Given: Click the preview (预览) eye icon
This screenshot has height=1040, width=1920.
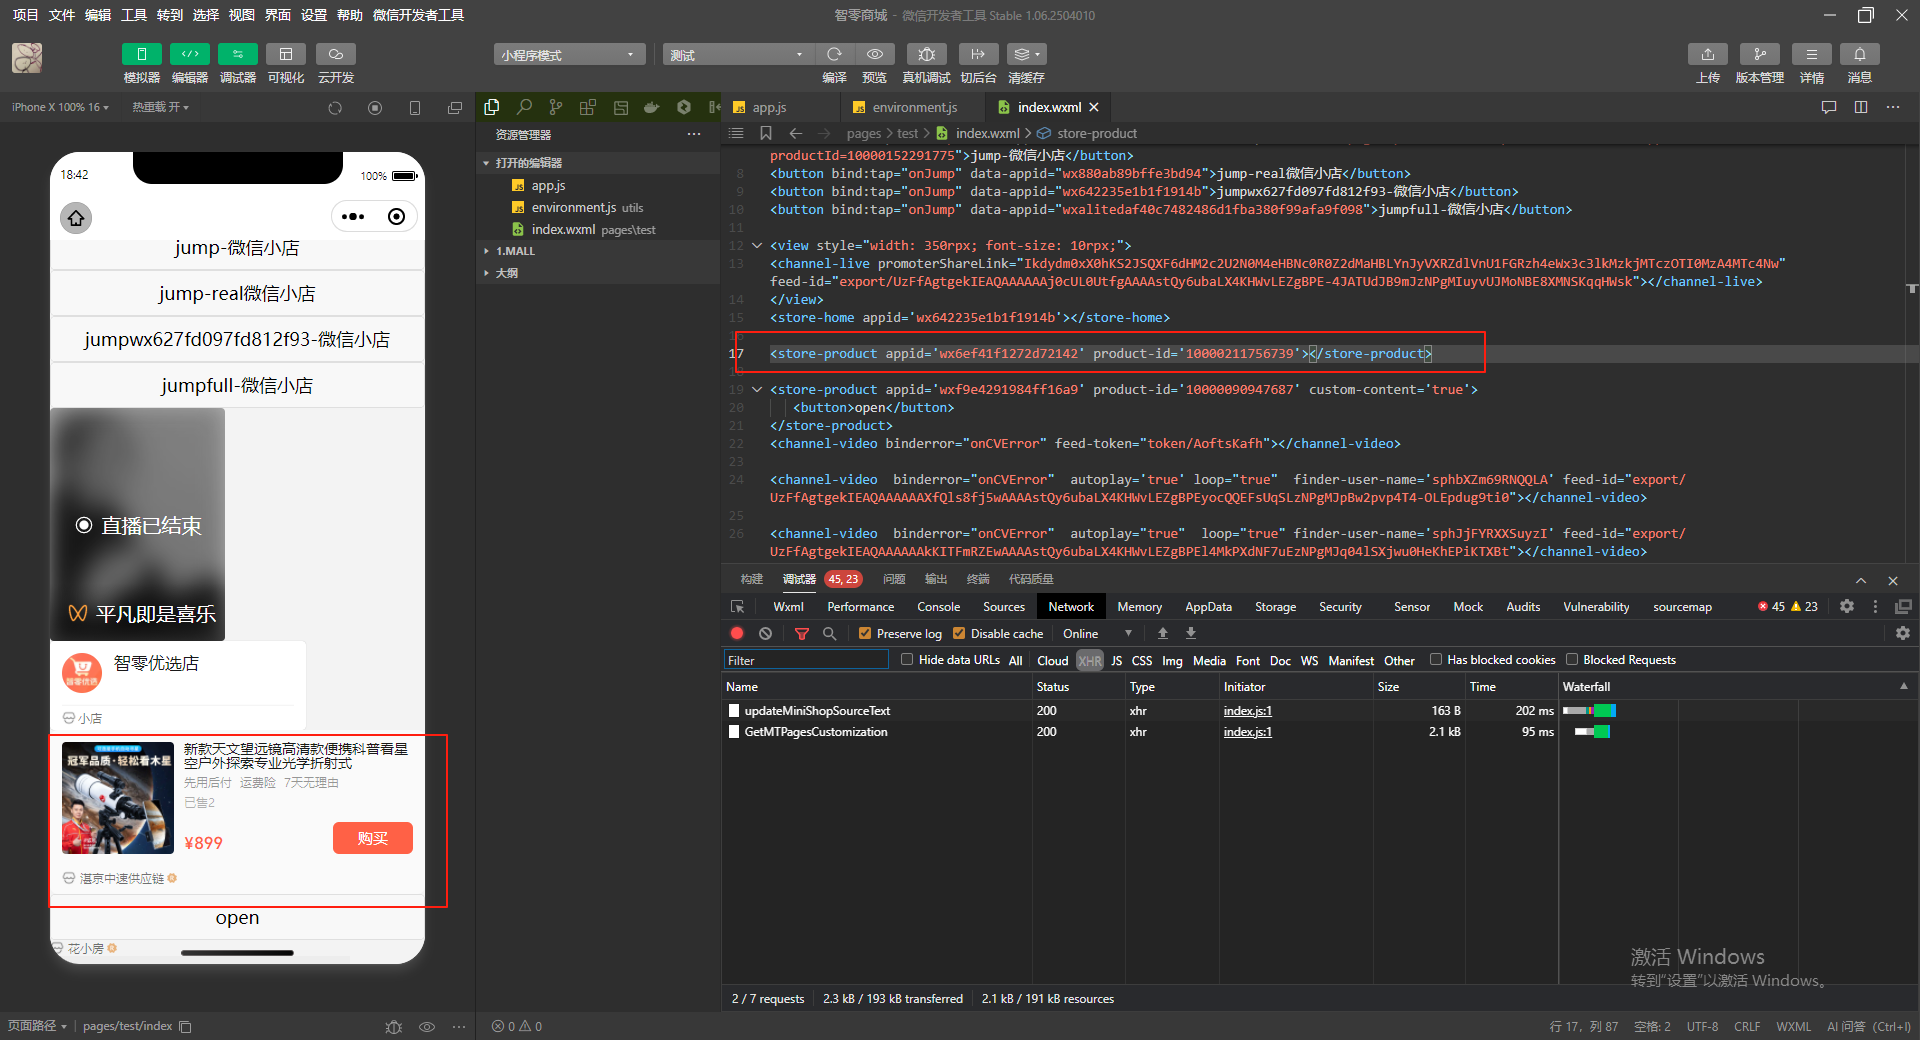Looking at the screenshot, I should click(875, 54).
